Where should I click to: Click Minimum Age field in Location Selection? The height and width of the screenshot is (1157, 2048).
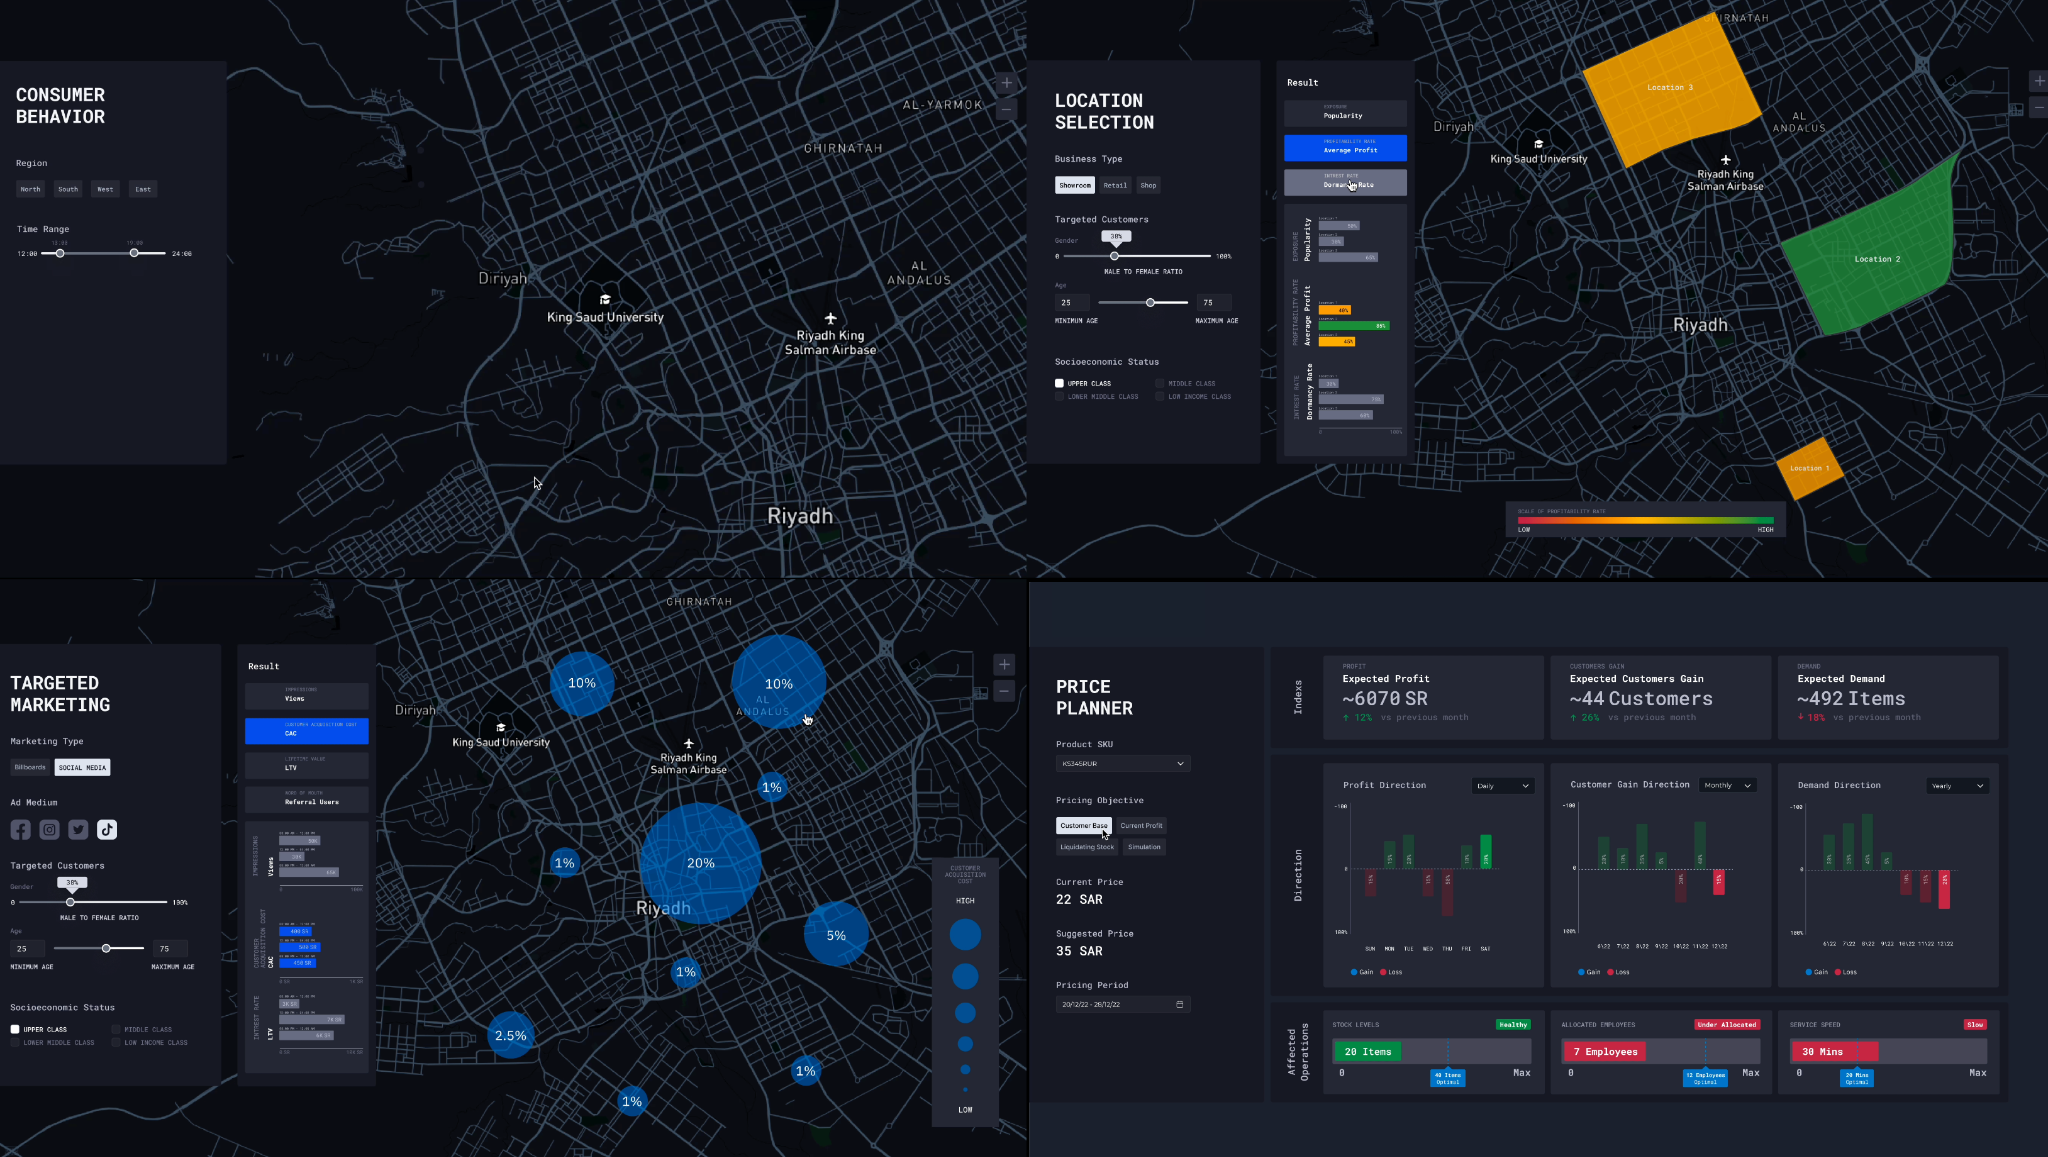[1072, 302]
